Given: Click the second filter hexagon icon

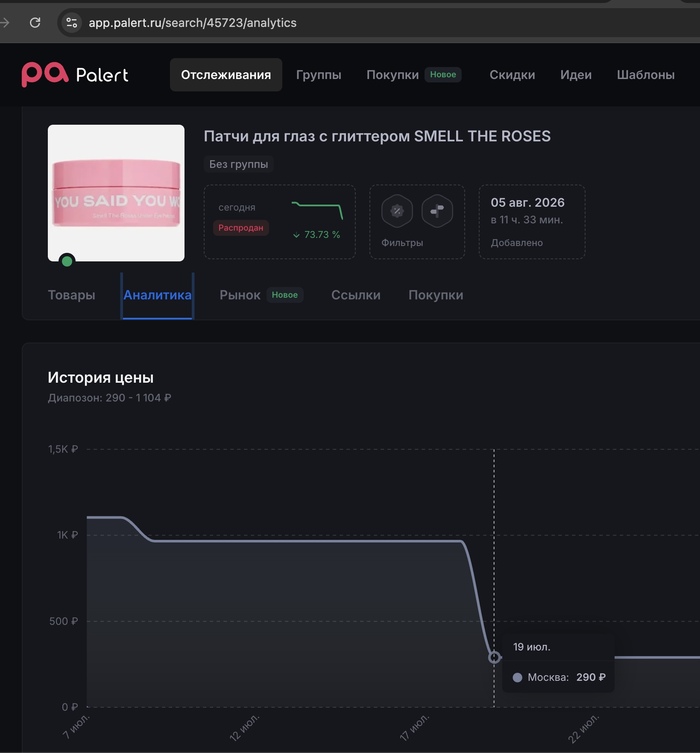Looking at the screenshot, I should [x=437, y=211].
